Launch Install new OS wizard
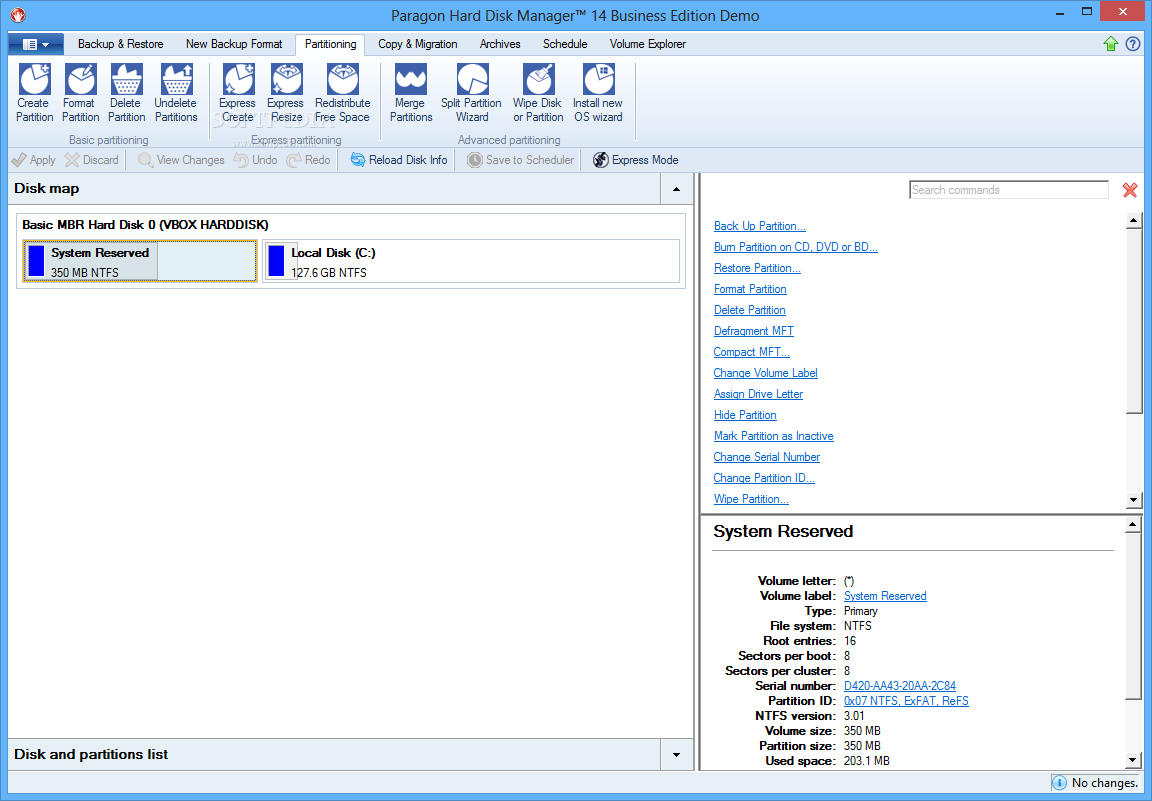This screenshot has width=1152, height=801. coord(598,93)
